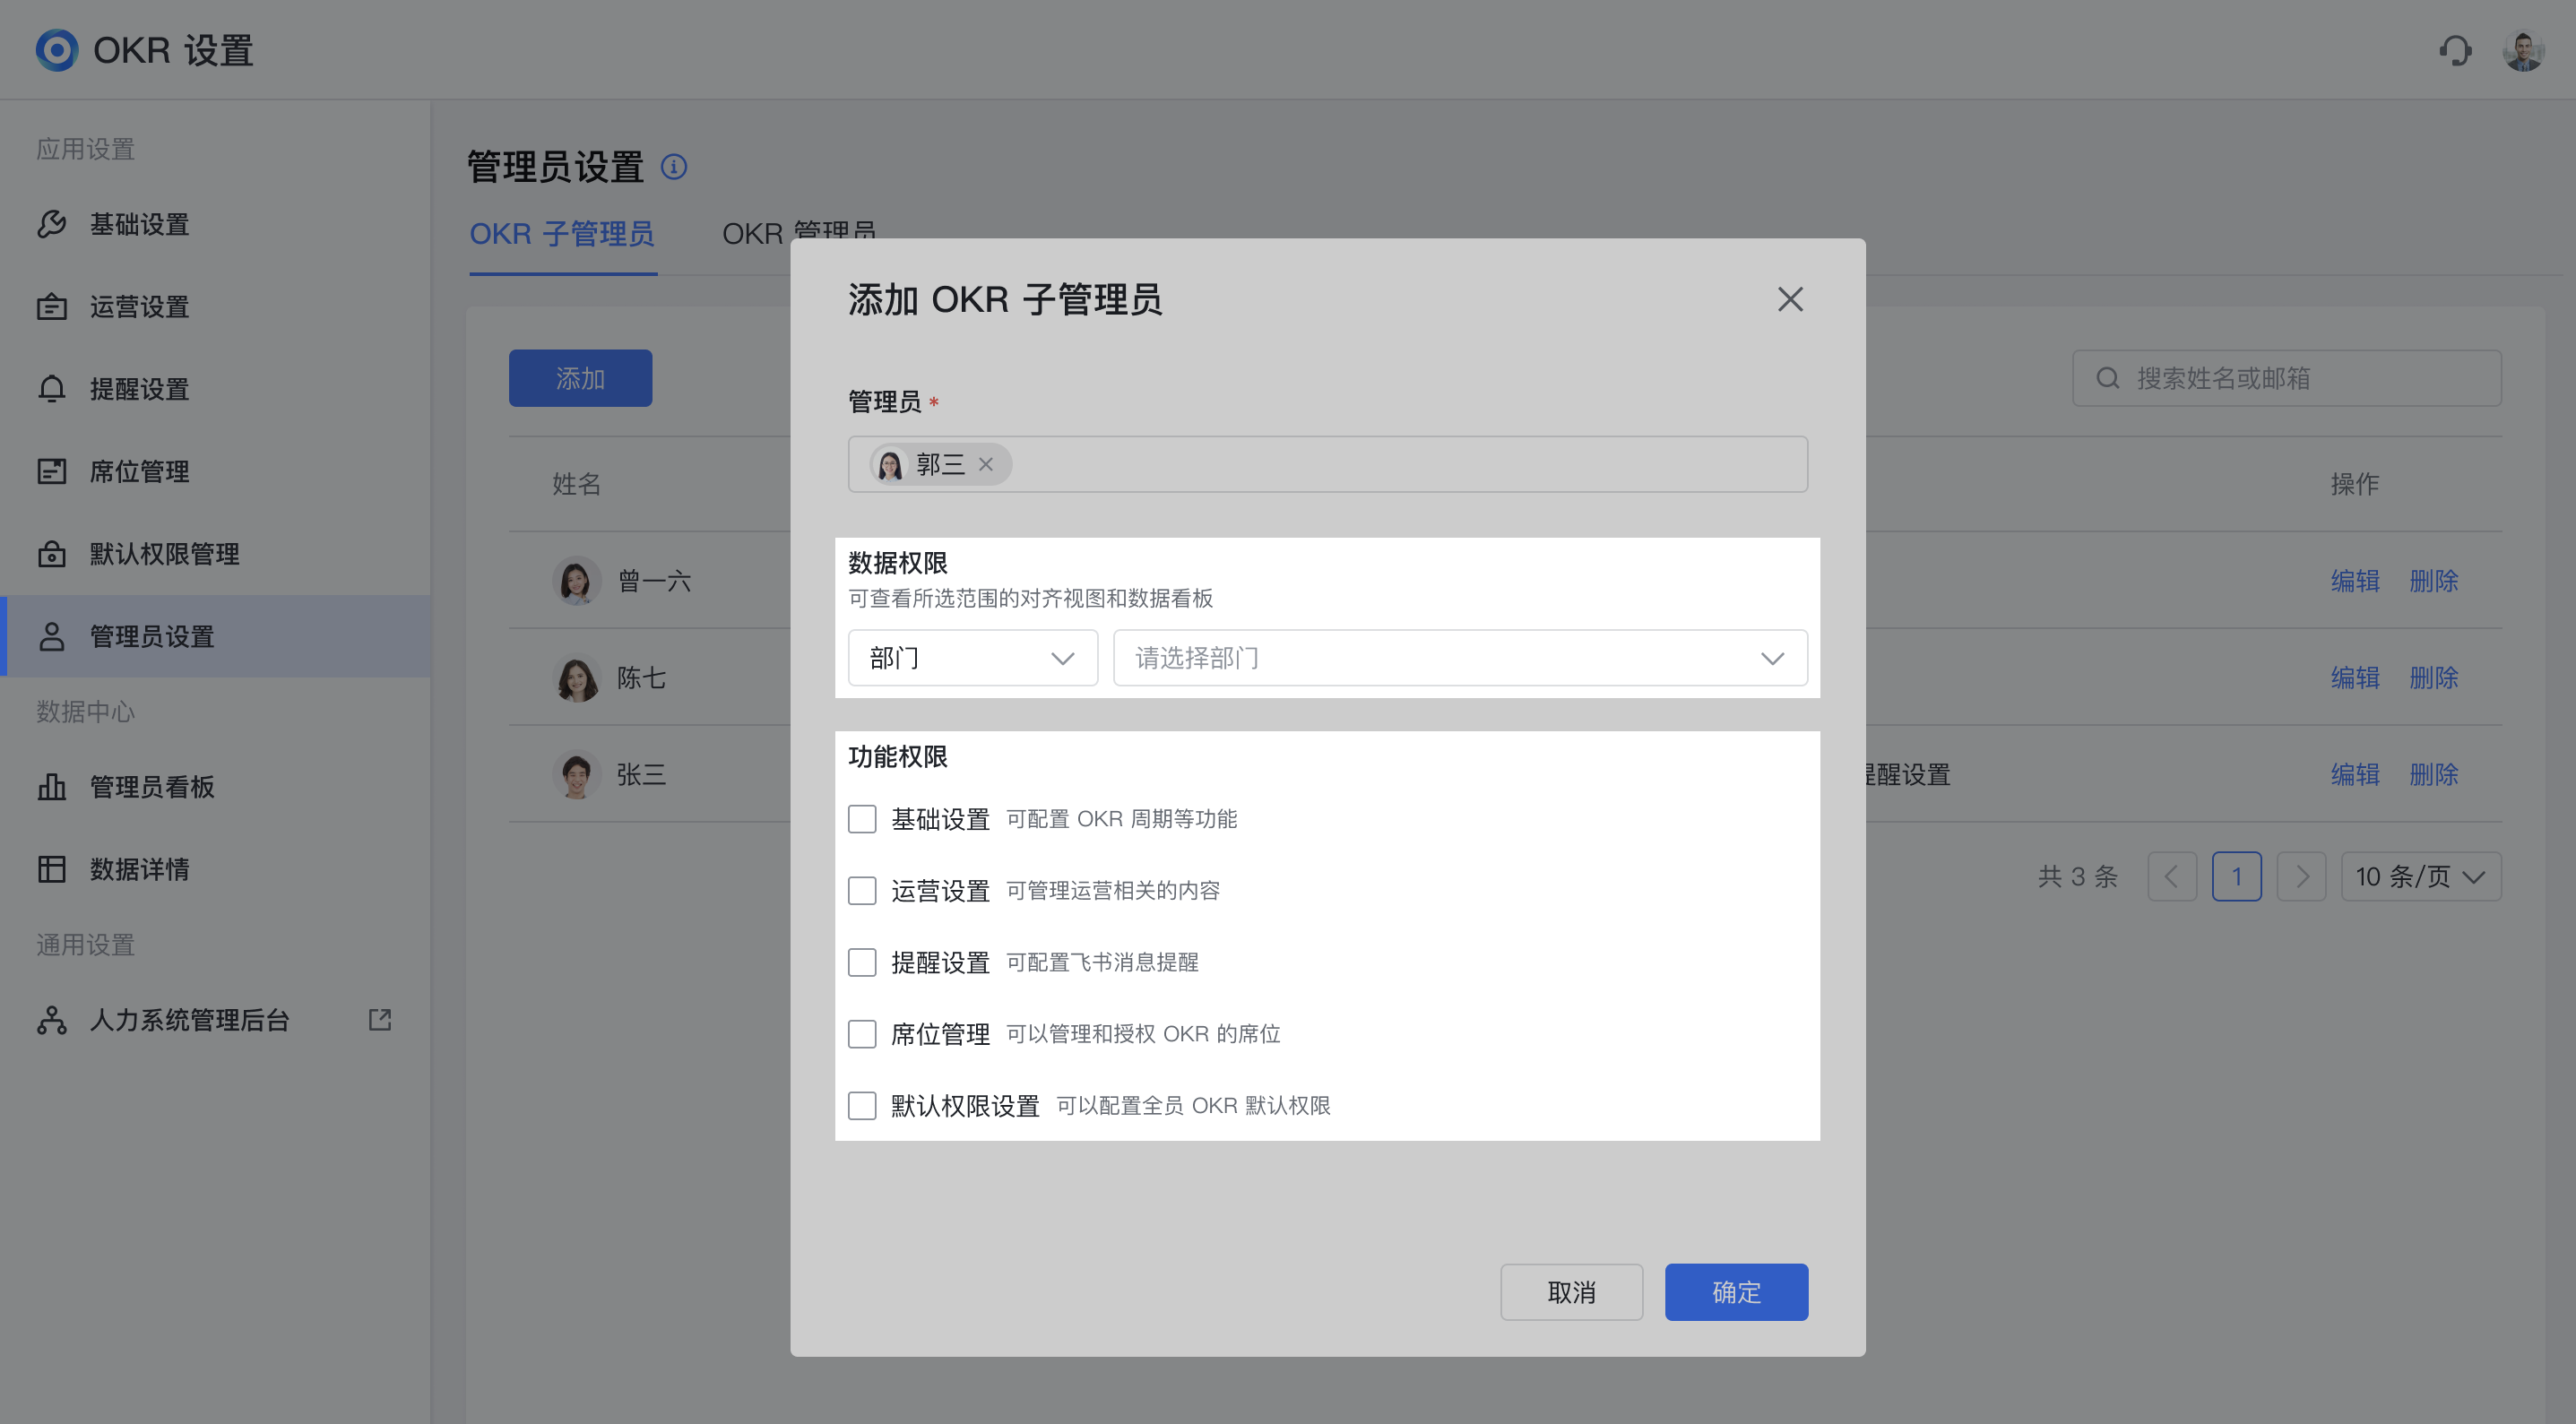Check the 基础设置 permission checkbox
The image size is (2576, 1424).
(862, 819)
